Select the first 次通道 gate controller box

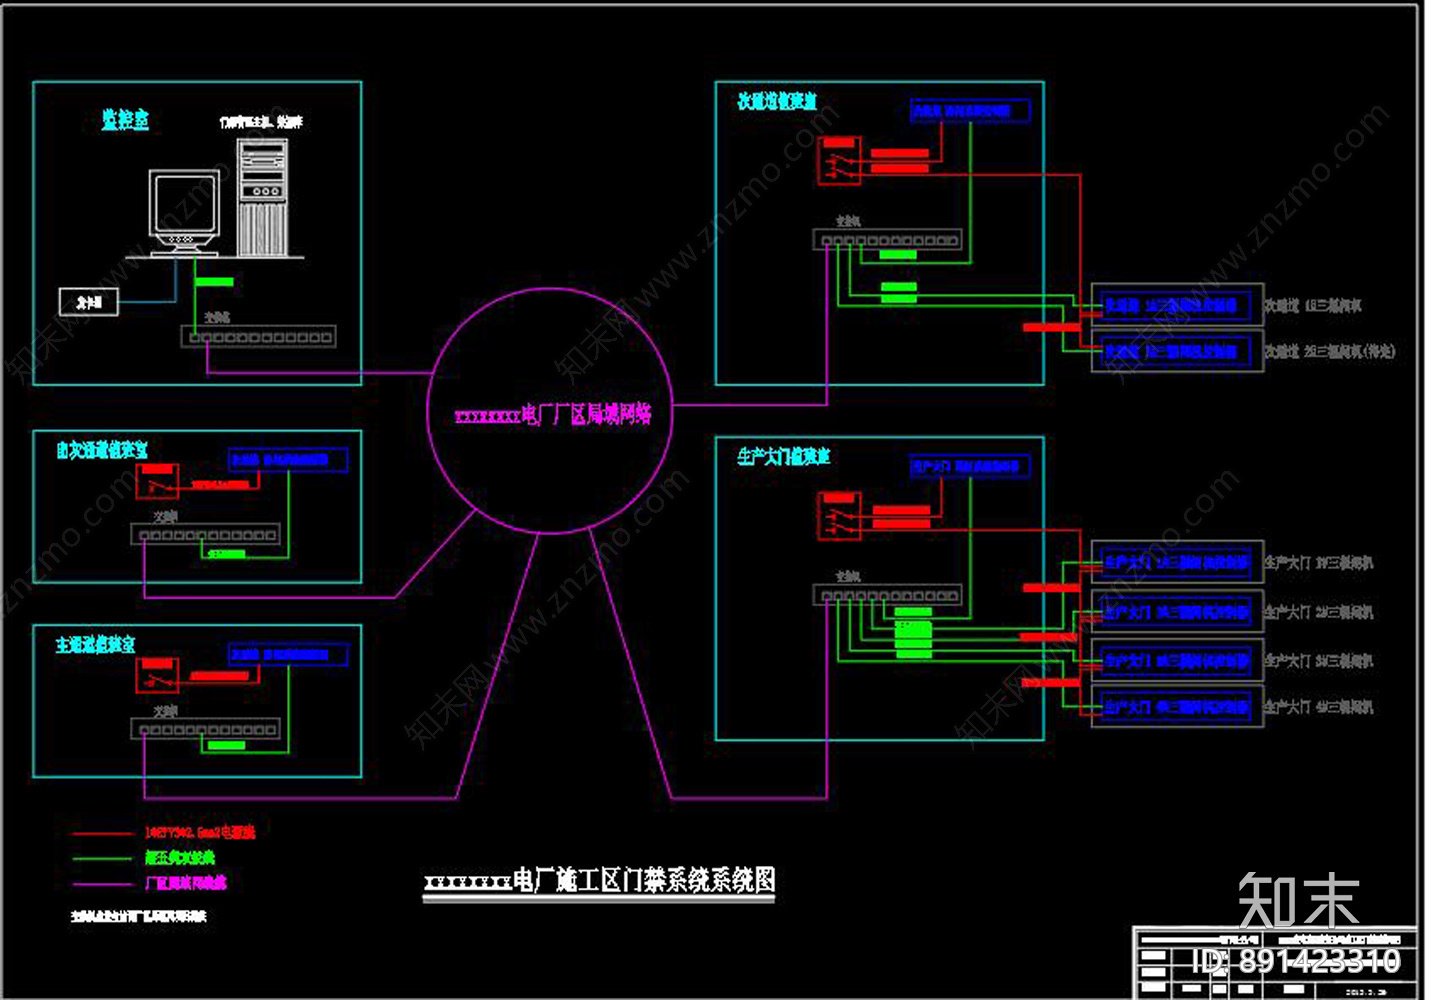(x=1177, y=305)
